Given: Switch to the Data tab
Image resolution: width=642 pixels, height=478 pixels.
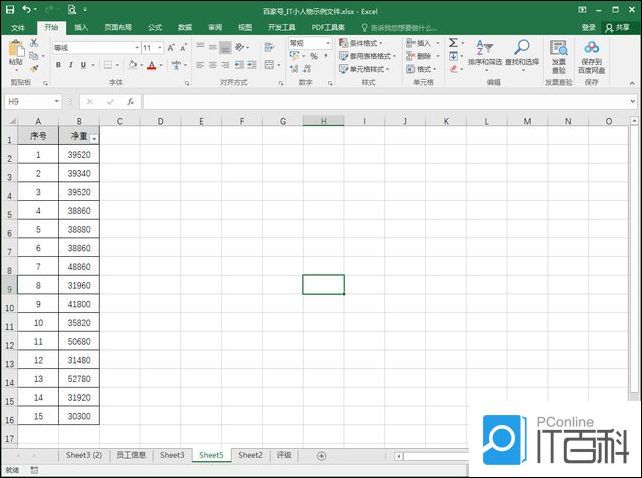Looking at the screenshot, I should point(185,27).
